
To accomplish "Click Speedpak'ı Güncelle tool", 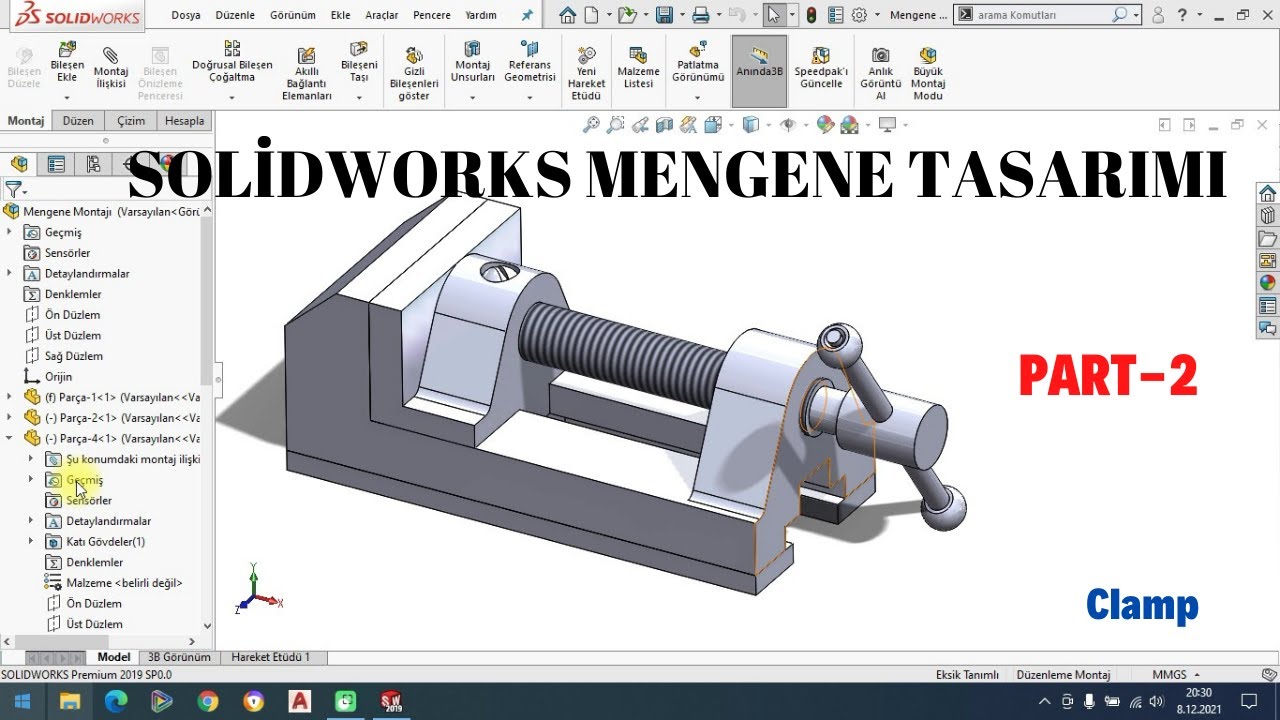I will (821, 68).
